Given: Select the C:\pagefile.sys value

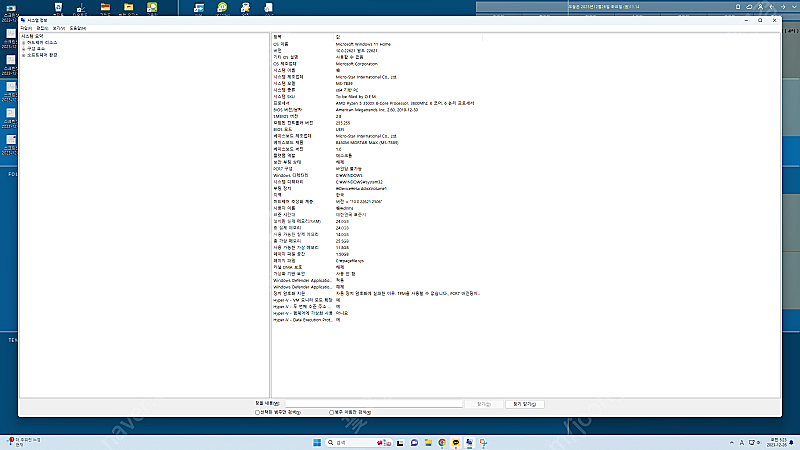Looking at the screenshot, I should [x=349, y=261].
